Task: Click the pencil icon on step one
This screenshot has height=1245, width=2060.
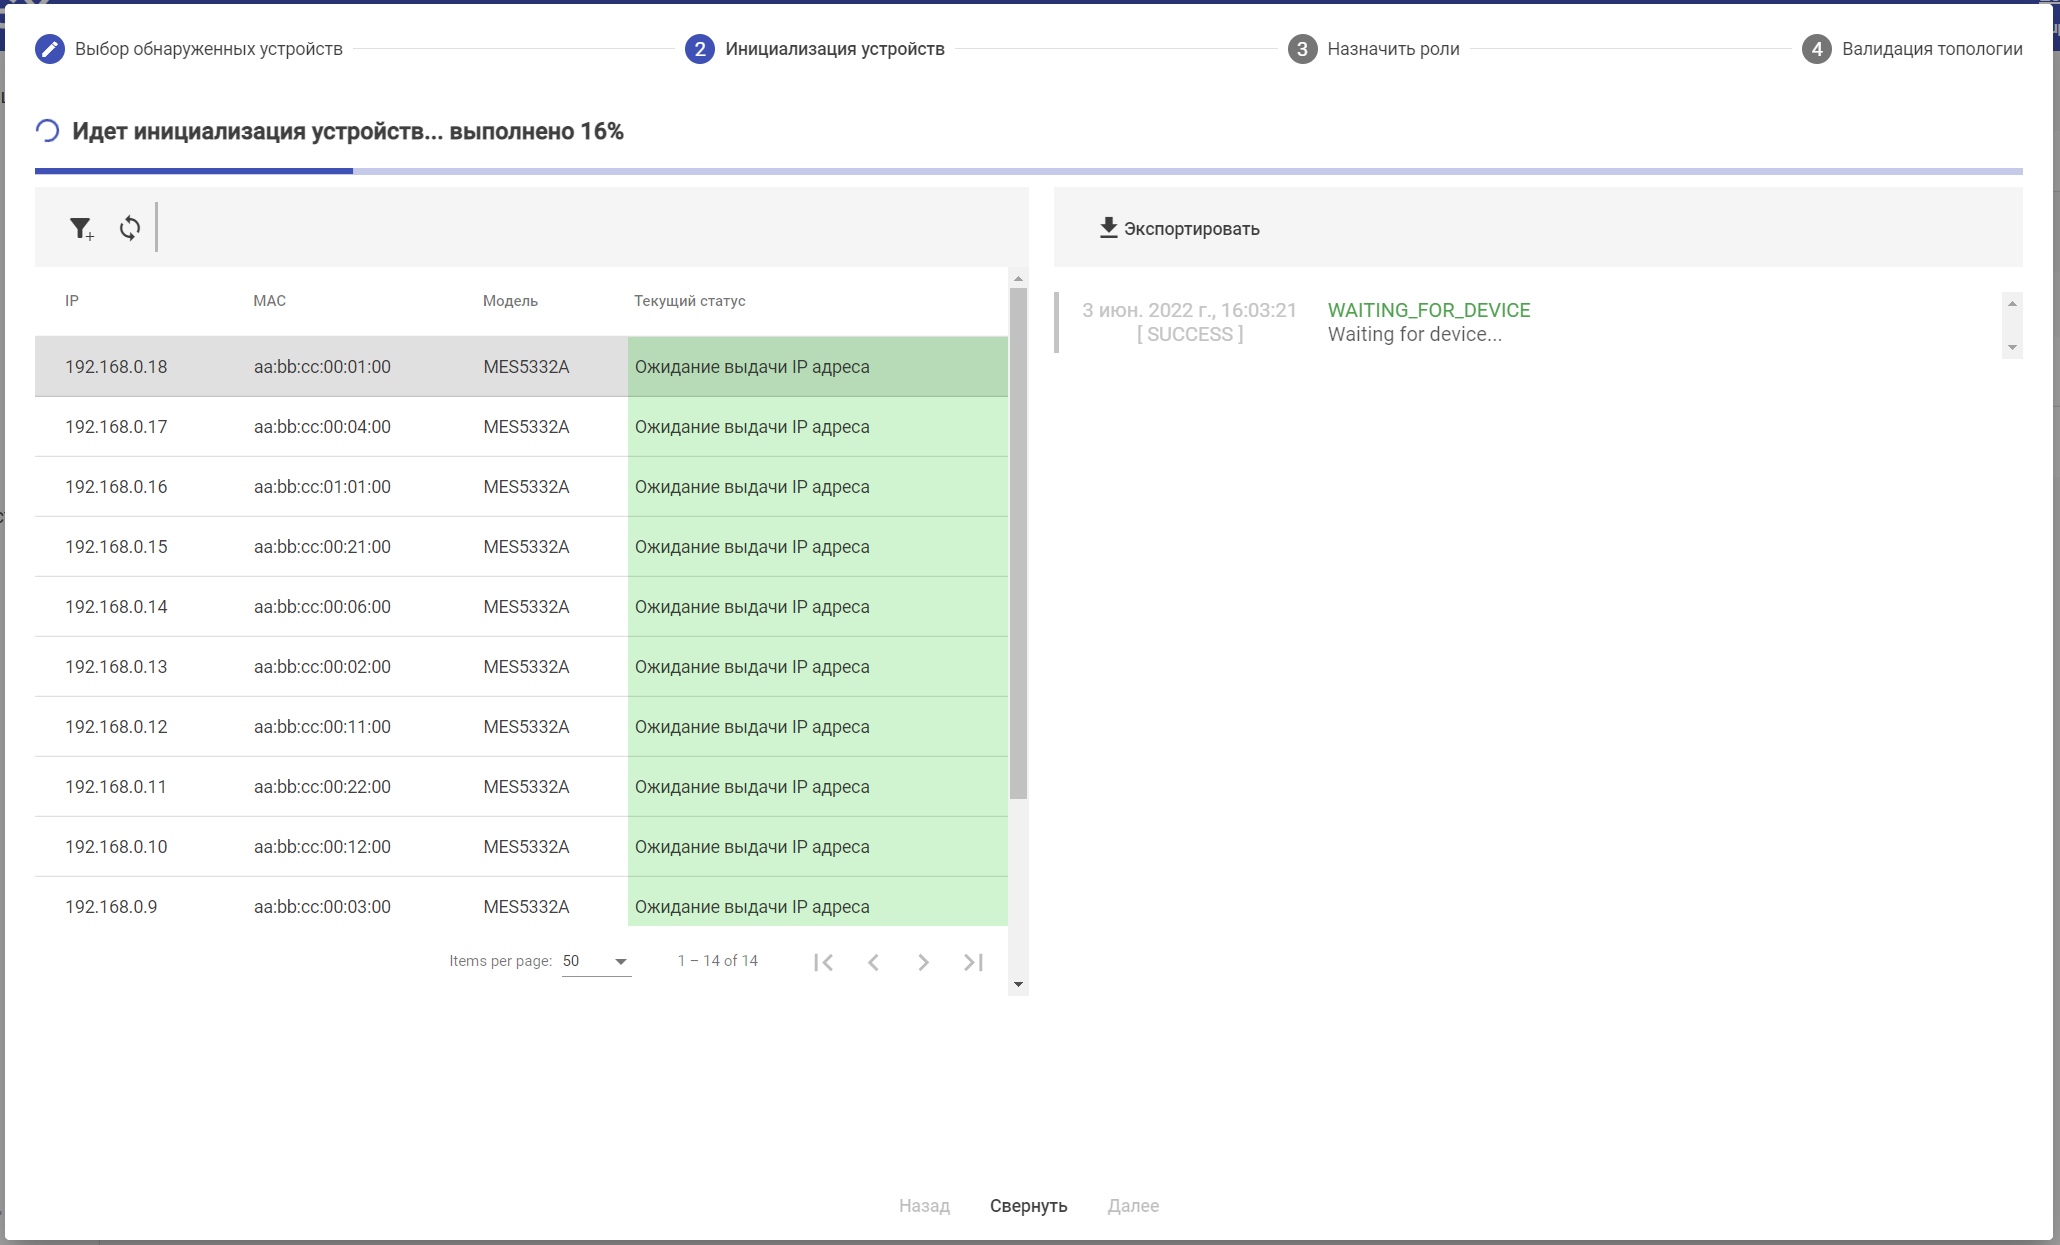Action: coord(50,49)
